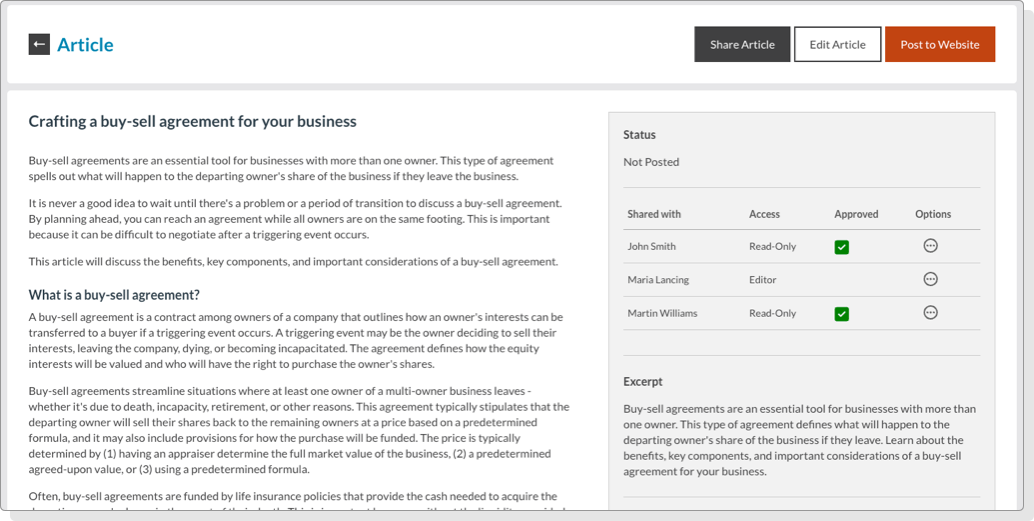This screenshot has width=1034, height=521.
Task: Open options menu for Martin Williams
Action: [930, 313]
